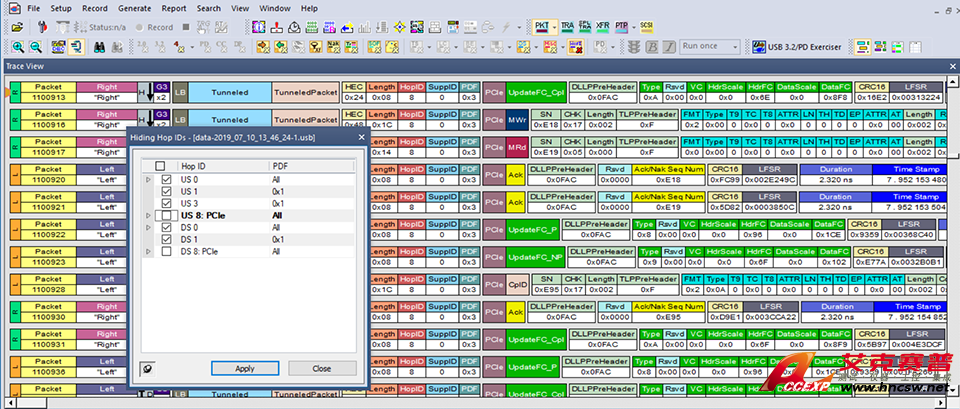Click the green UpdateFC_Cpl field in first packet
960x409 pixels.
(536, 93)
